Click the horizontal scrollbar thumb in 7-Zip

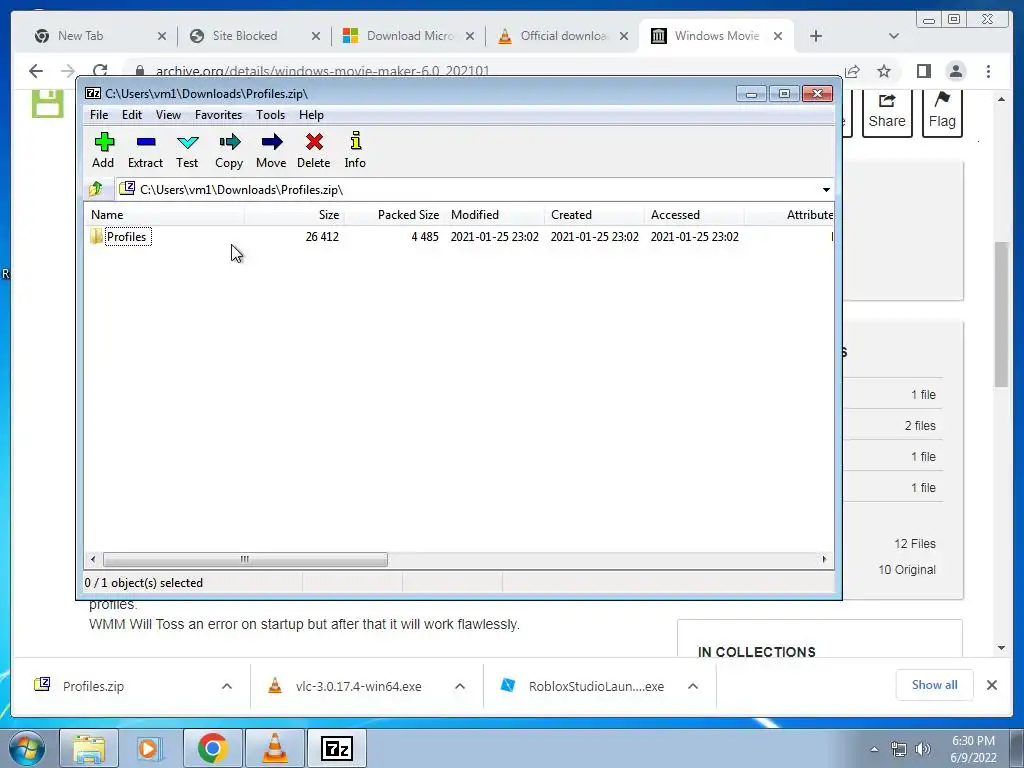[x=245, y=559]
